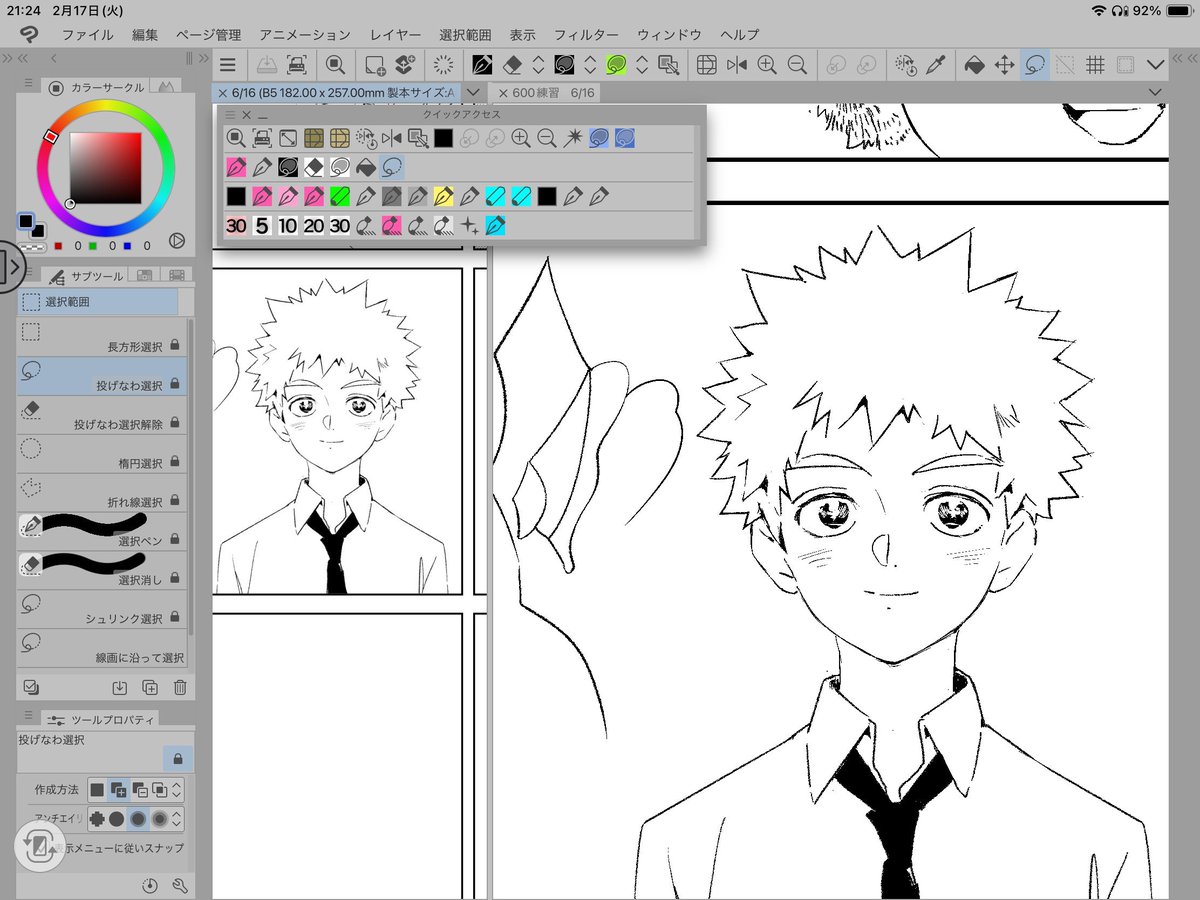This screenshot has width=1200, height=900.
Task: Toggle lock on 選択ペン sub tool row
Action: coord(175,540)
